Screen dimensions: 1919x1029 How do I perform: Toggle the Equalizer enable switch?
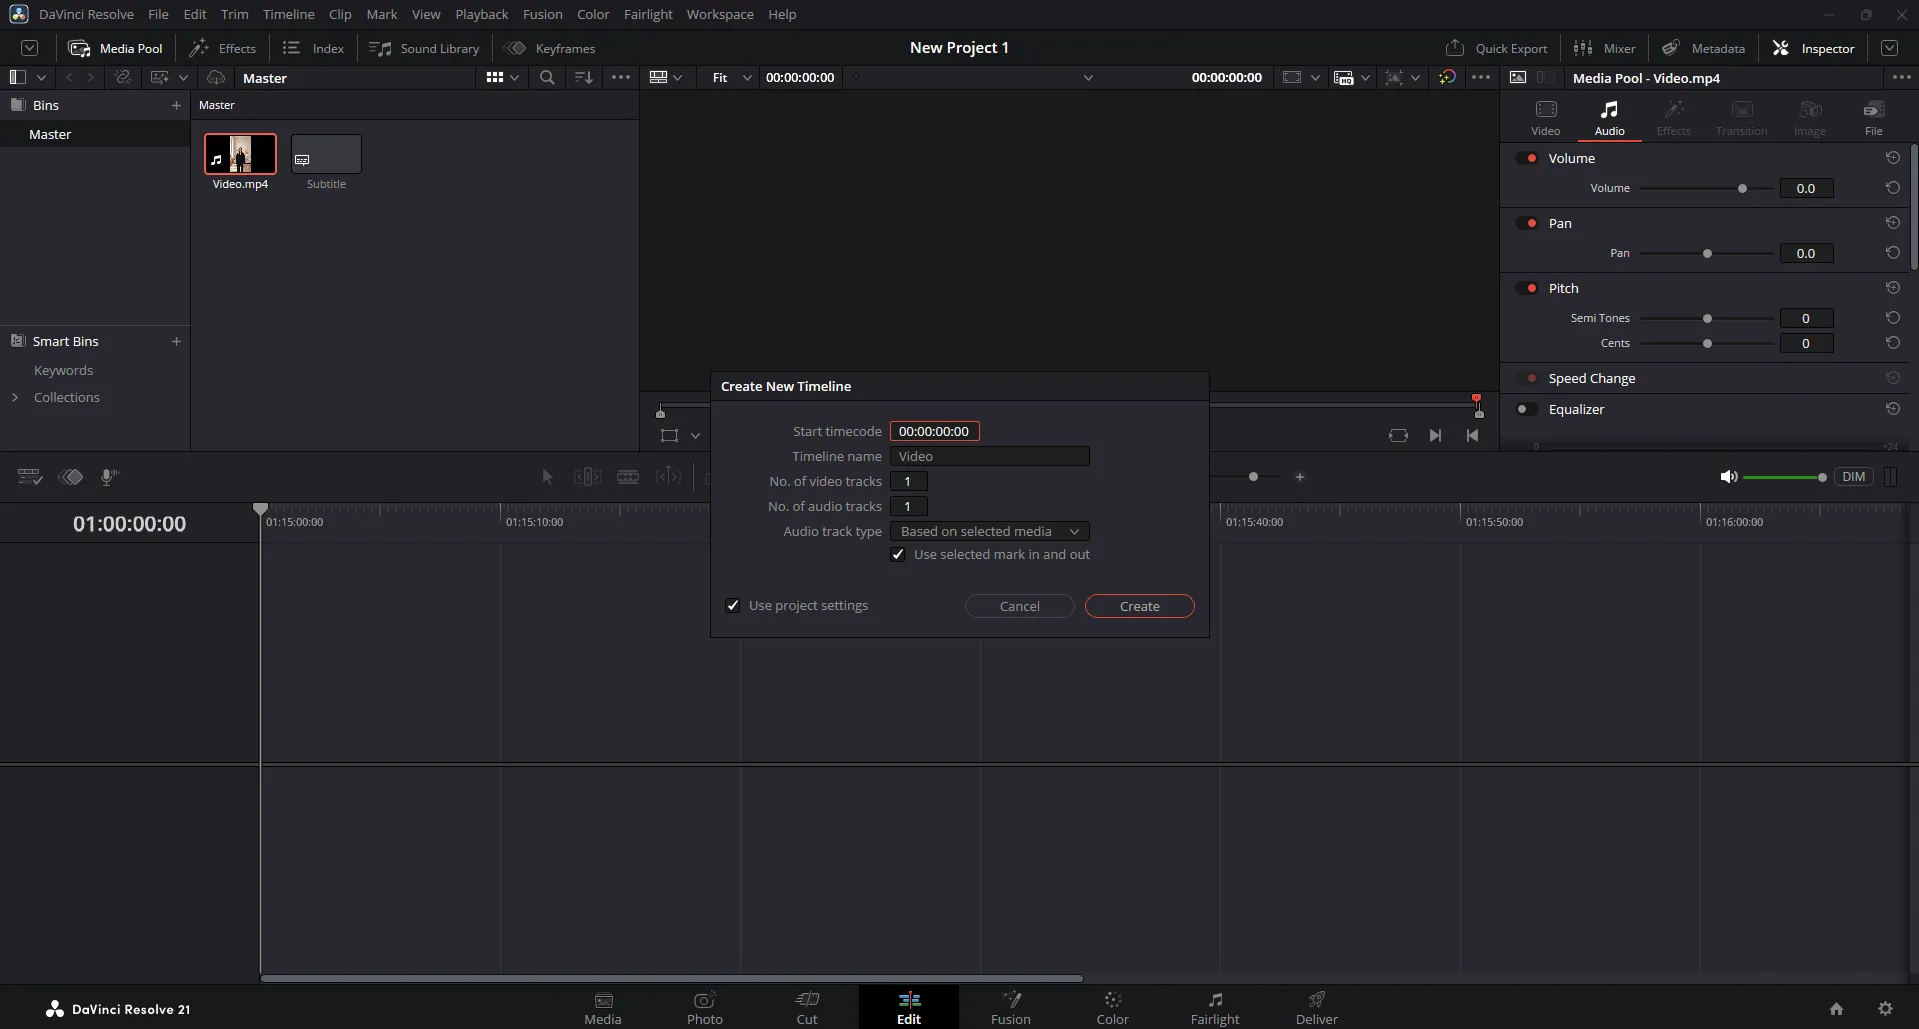coord(1527,409)
